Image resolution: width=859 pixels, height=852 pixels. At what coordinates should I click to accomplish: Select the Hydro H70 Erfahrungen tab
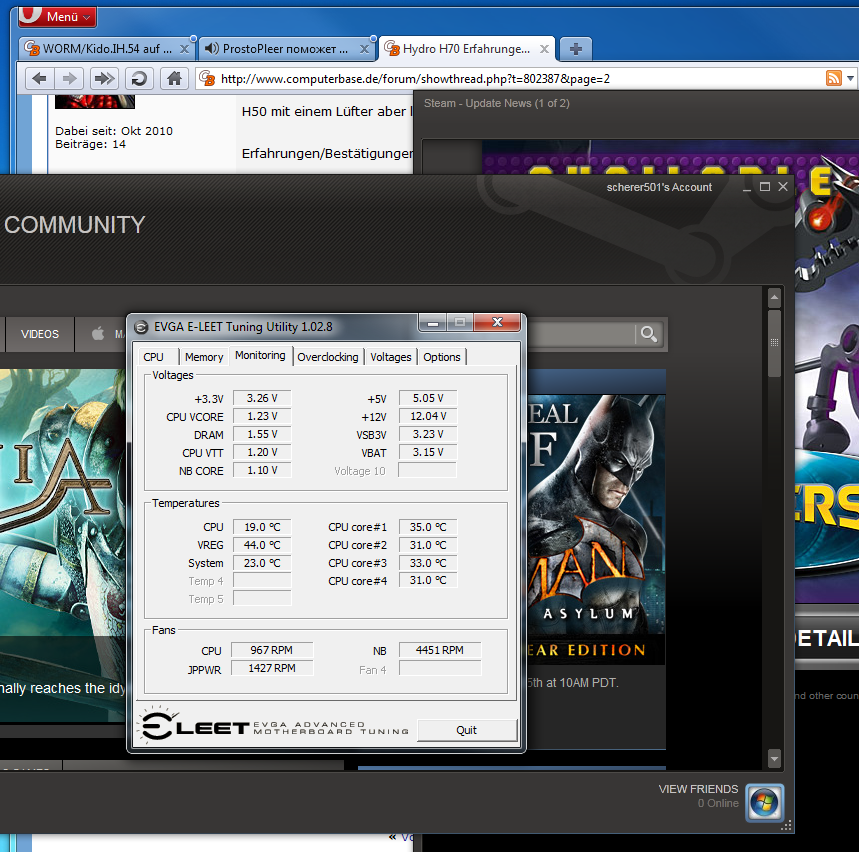click(x=467, y=49)
